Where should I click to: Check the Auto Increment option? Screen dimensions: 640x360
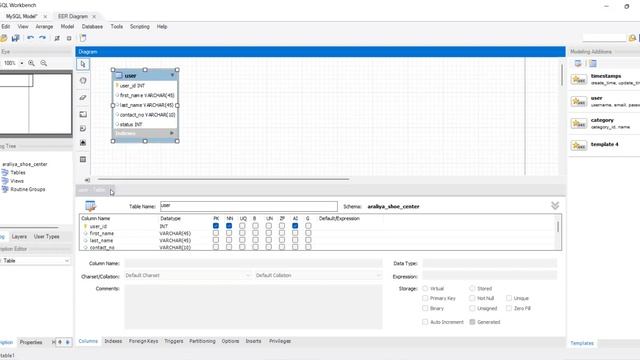point(425,322)
